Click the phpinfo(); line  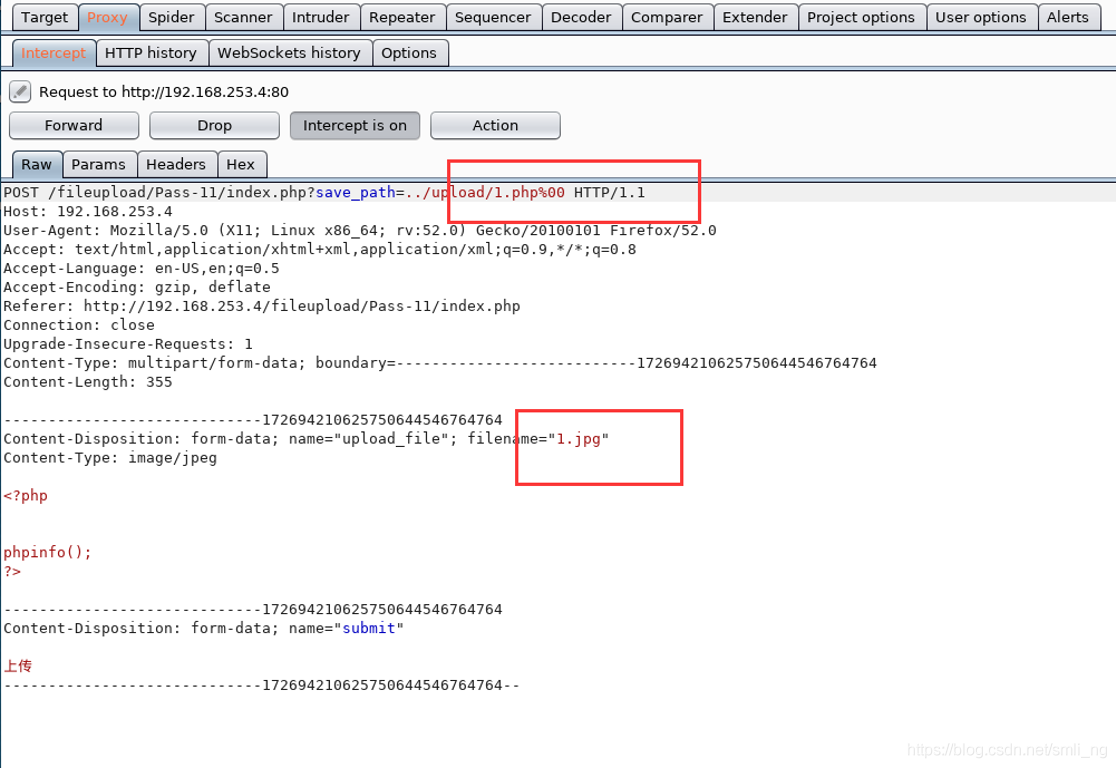[48, 552]
